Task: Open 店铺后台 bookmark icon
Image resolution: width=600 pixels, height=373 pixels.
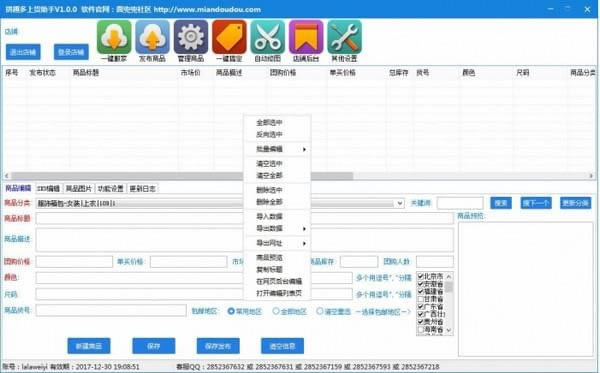Action: 306,37
